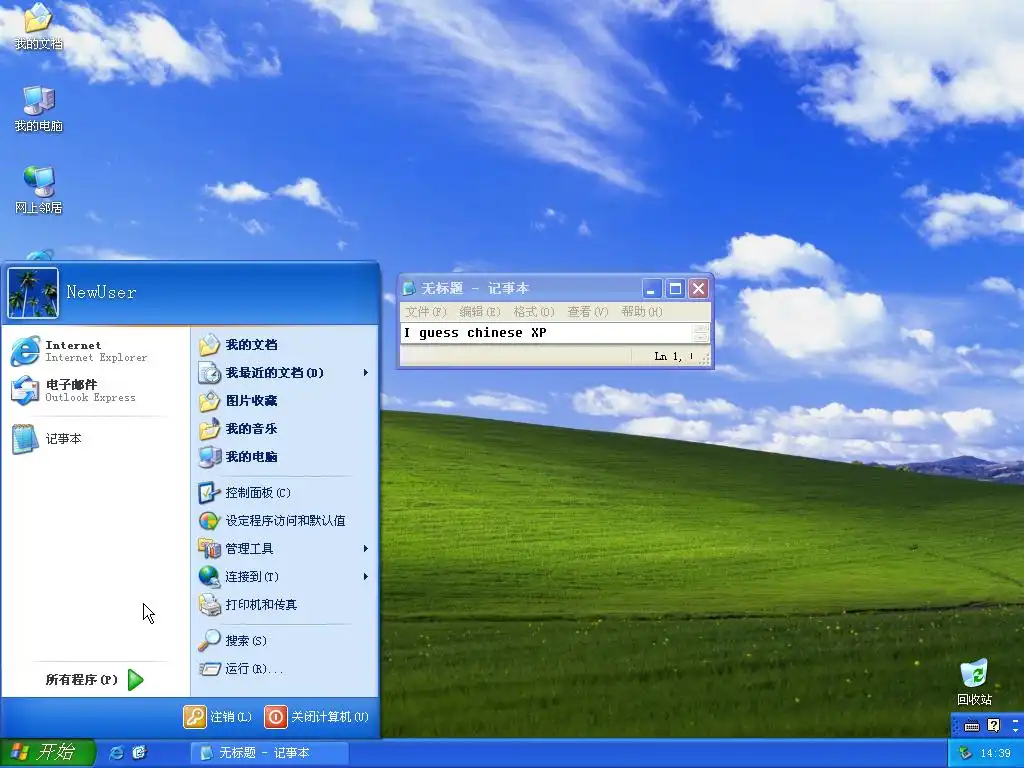Select 我的电脑 desktop icon
Screen dimensions: 1024x768
[x=39, y=108]
